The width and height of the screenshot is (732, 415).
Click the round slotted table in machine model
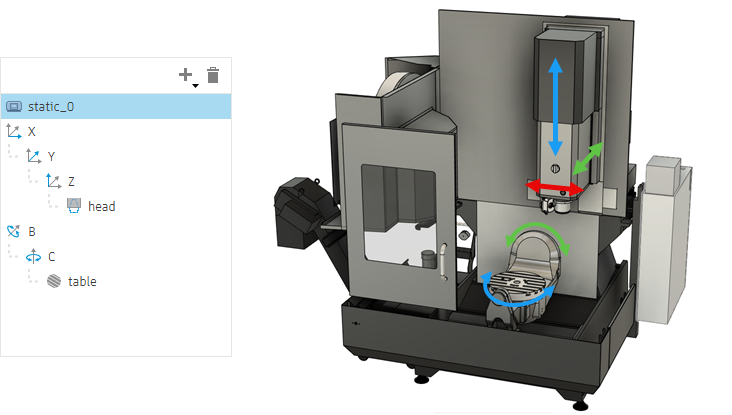click(517, 282)
